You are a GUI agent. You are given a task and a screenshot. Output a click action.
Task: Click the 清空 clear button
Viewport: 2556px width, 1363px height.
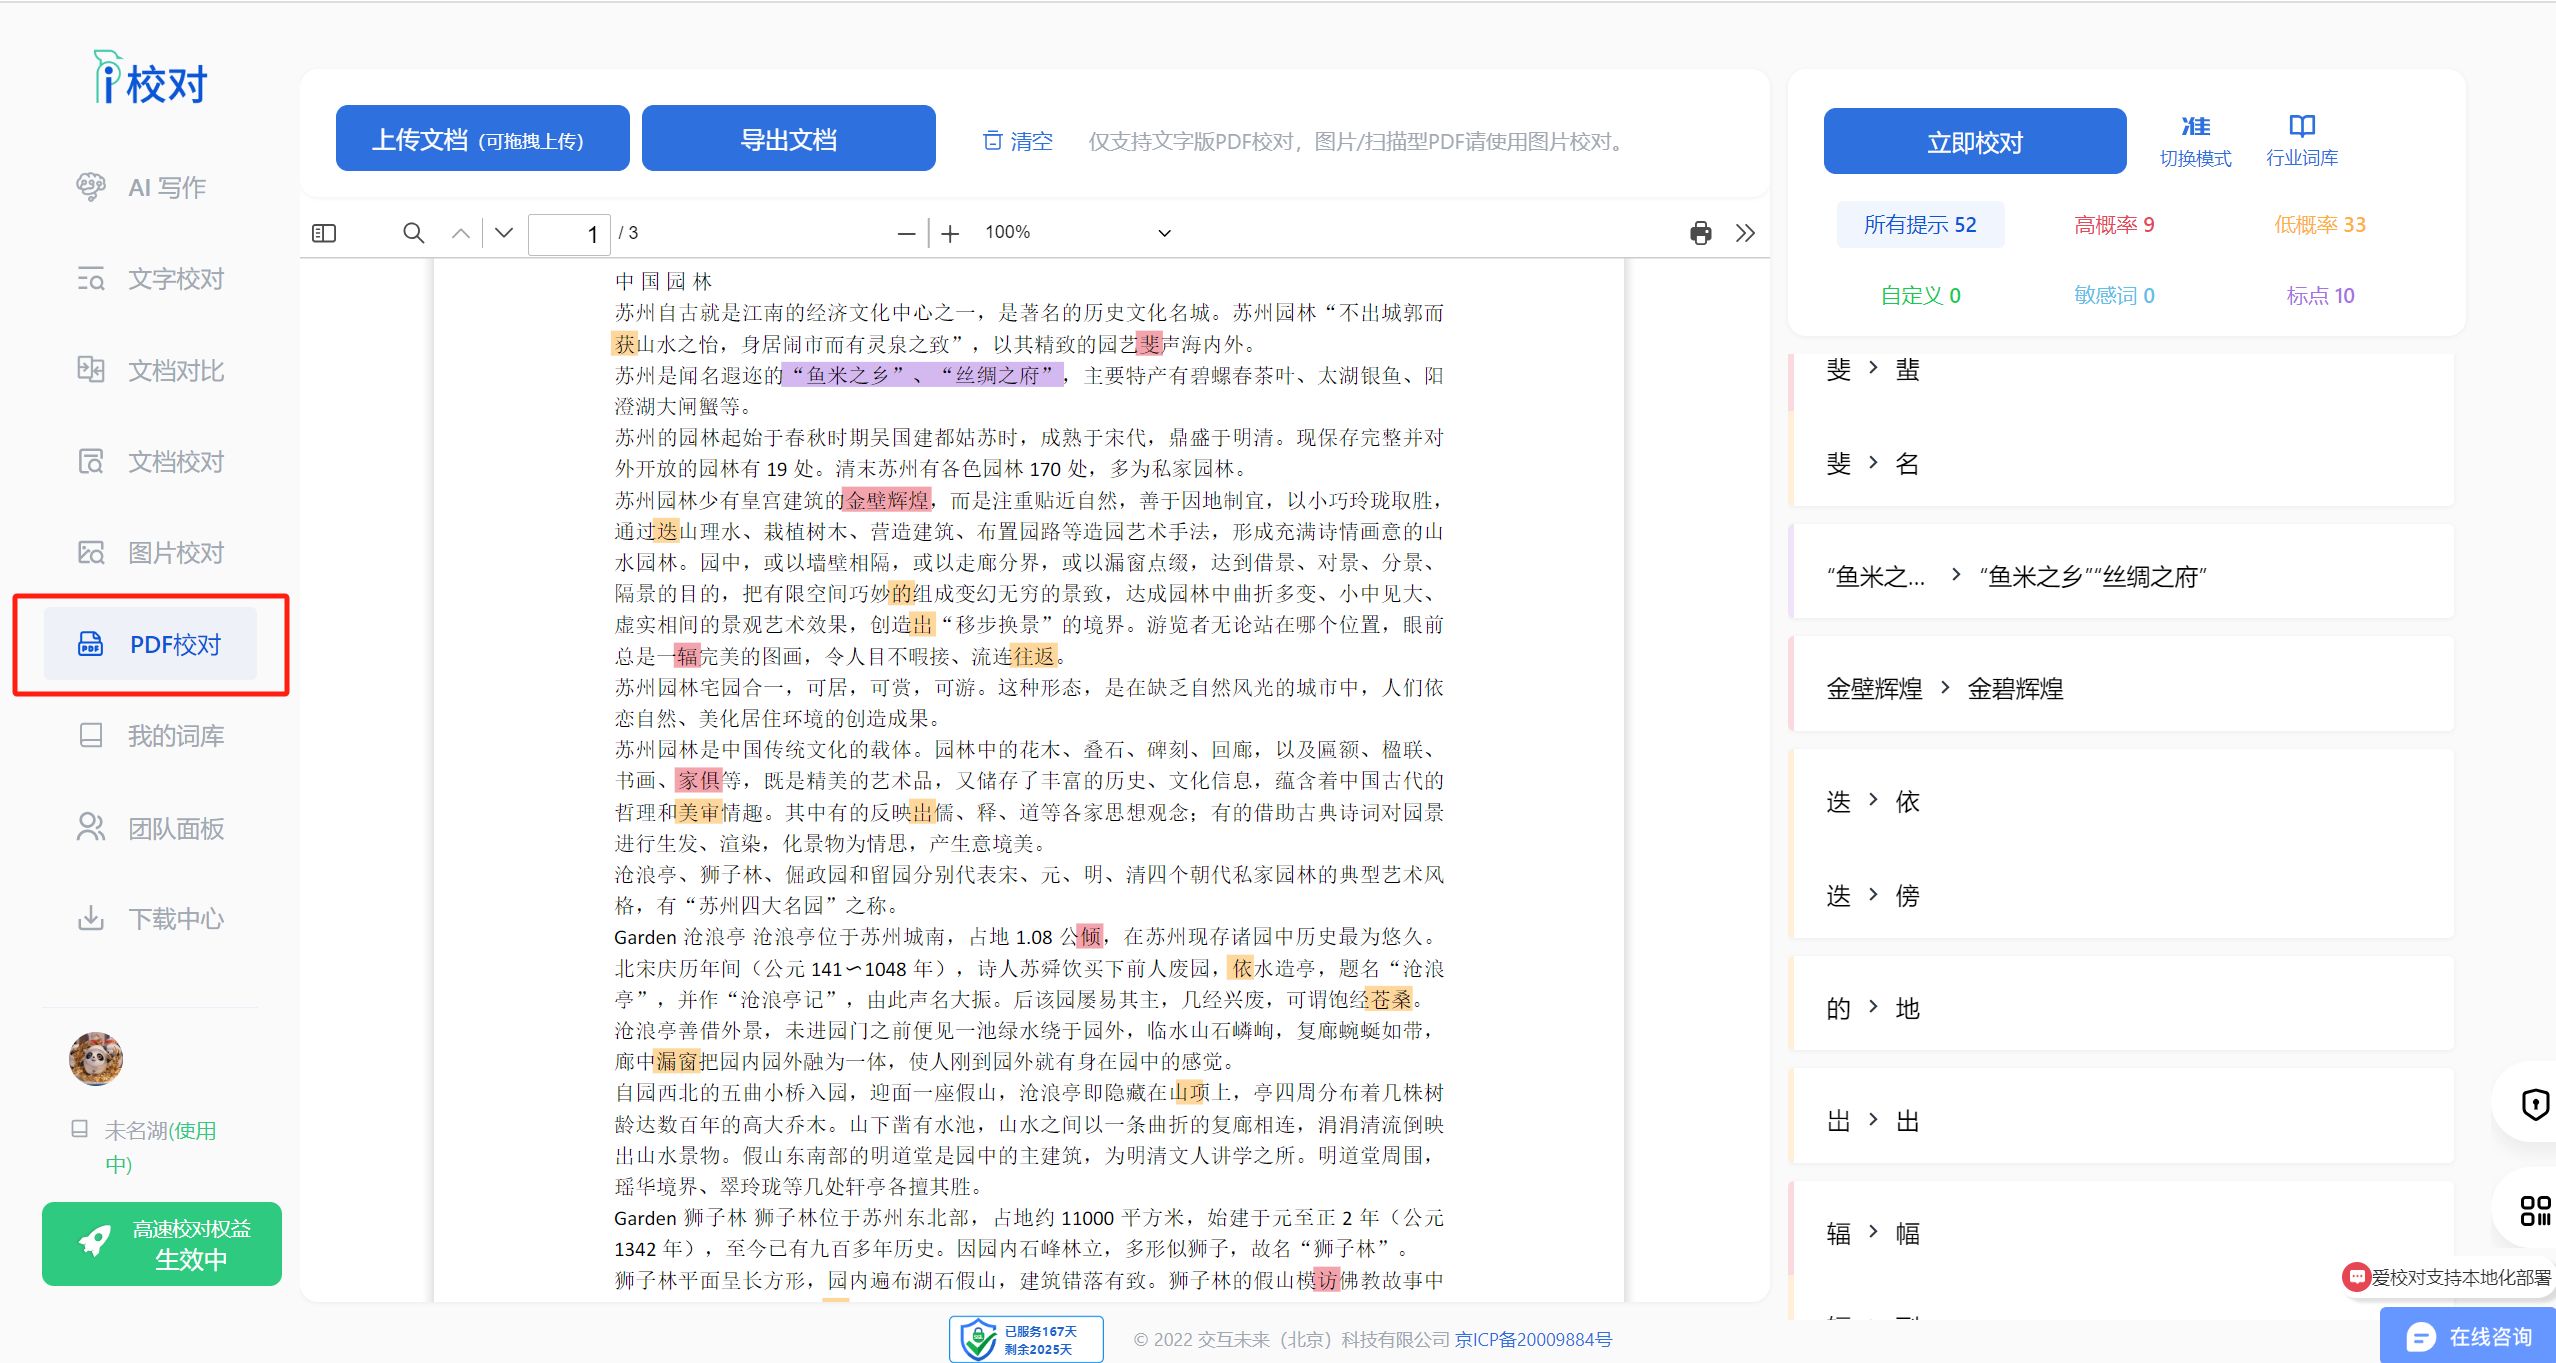(1018, 141)
